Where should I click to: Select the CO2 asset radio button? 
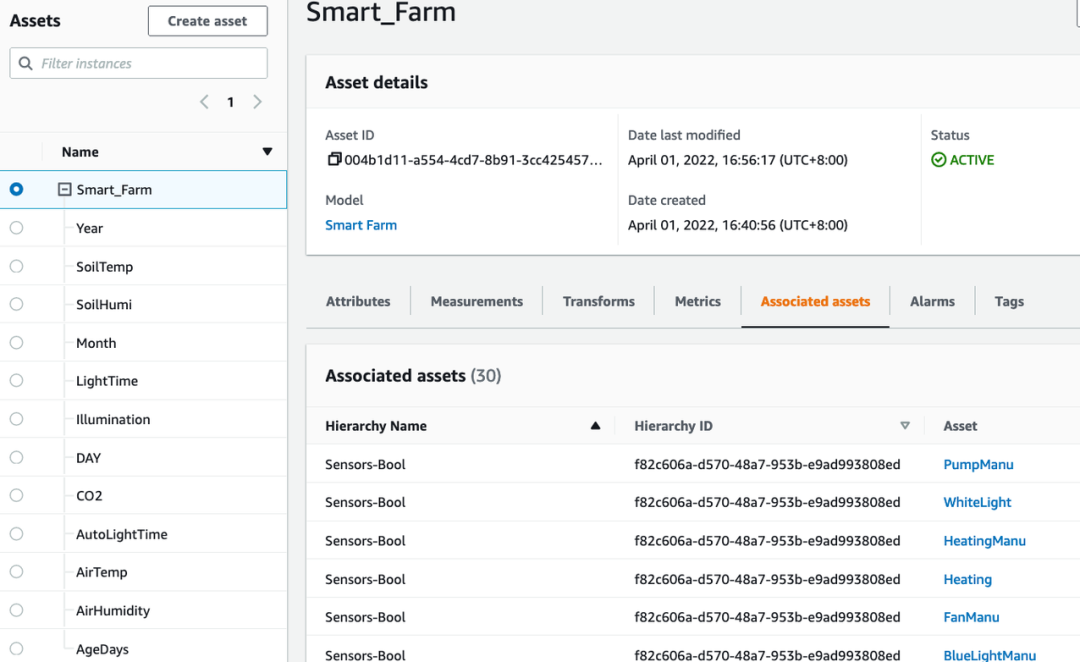click(x=16, y=495)
